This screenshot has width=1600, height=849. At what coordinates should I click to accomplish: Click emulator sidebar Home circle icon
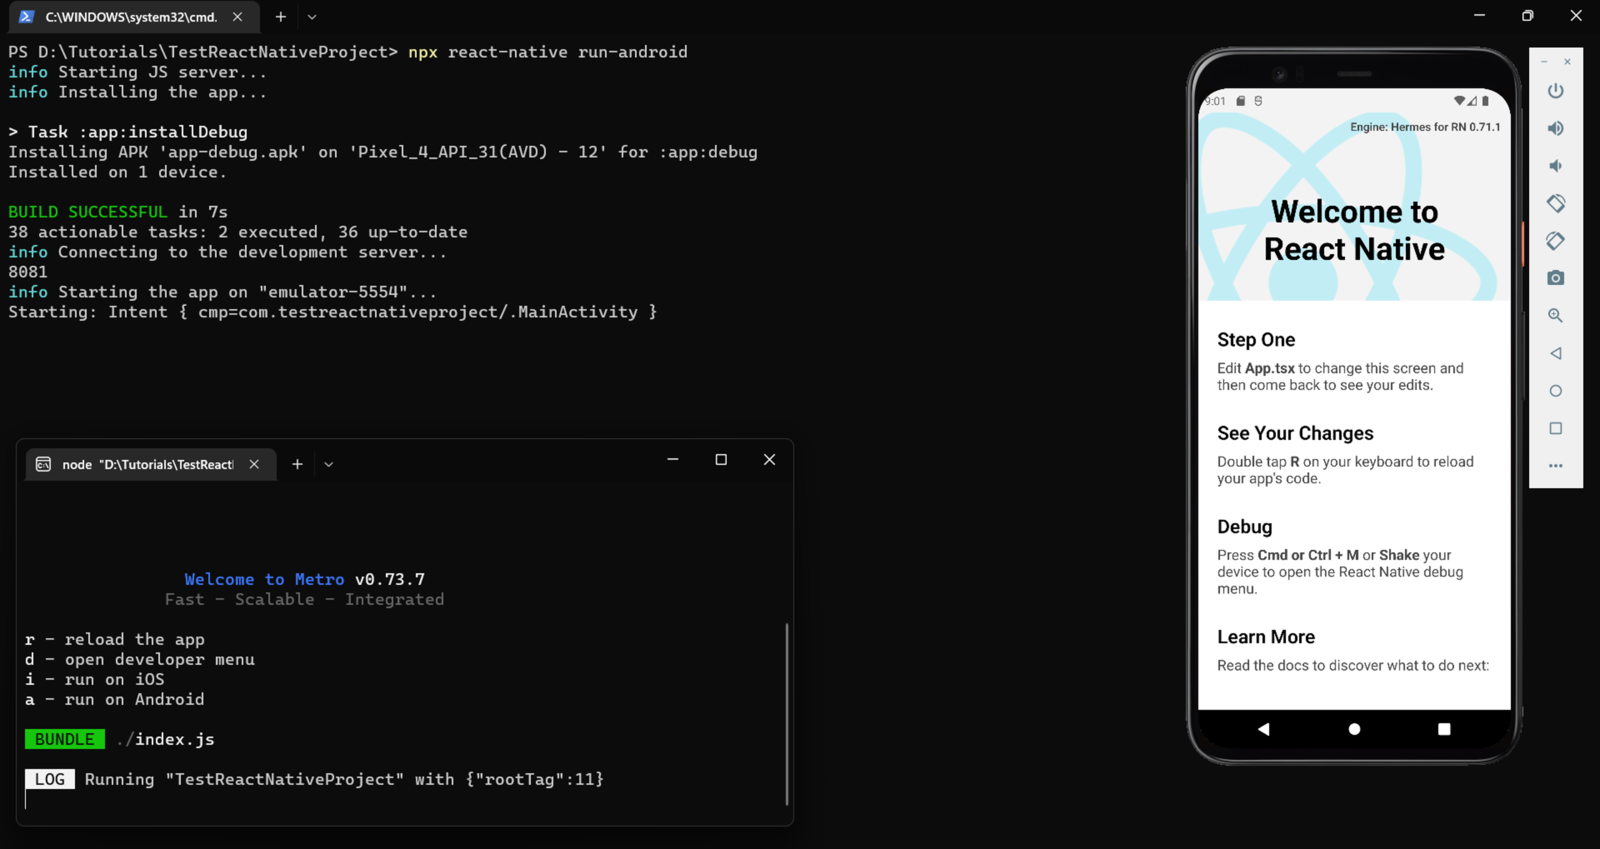click(x=1555, y=391)
